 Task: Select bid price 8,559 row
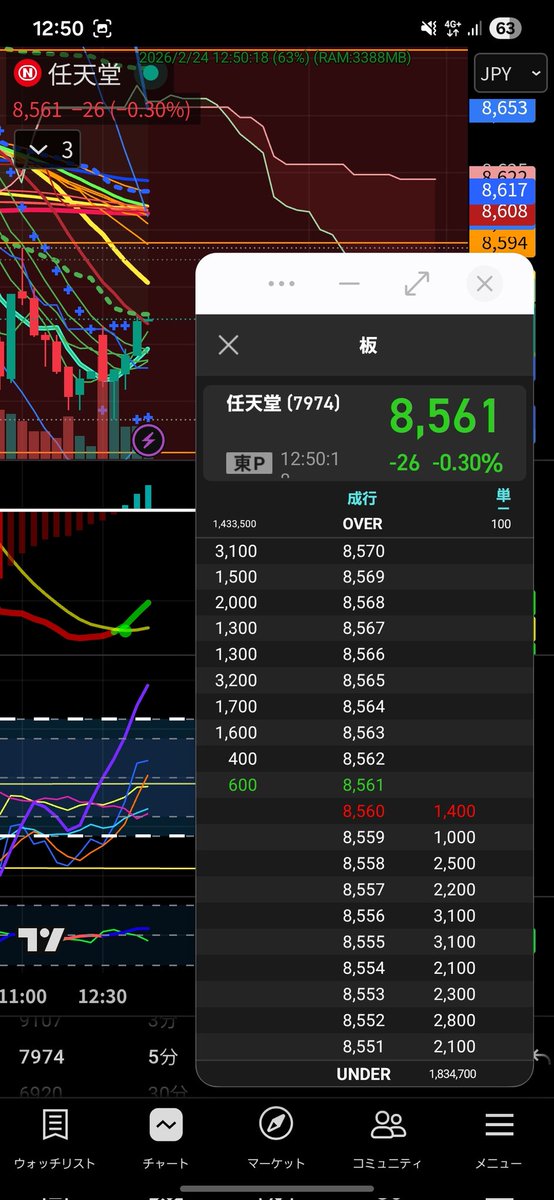pyautogui.click(x=364, y=837)
